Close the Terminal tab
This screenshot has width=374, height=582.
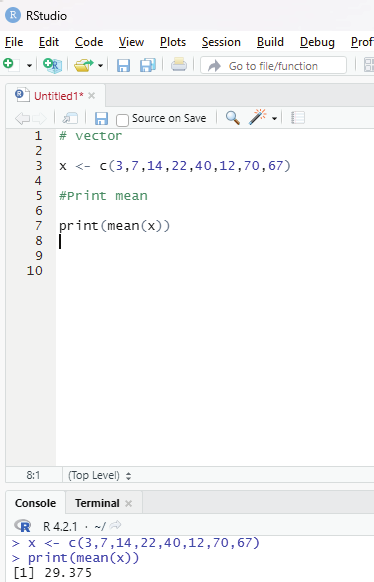[x=128, y=503]
